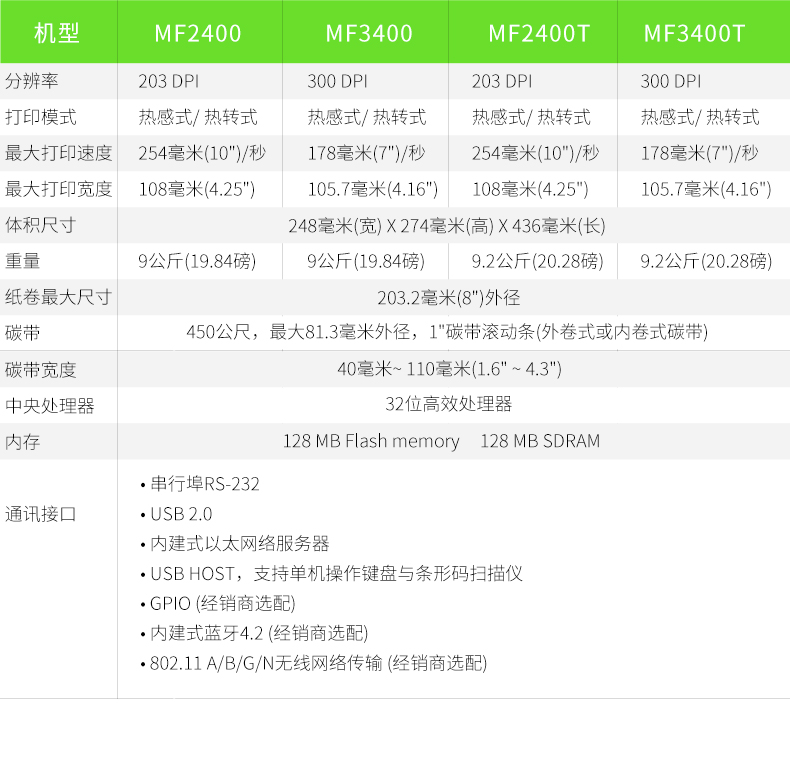
Task: Click 254毫米(10")/秒 under MF2400
Action: (x=202, y=153)
